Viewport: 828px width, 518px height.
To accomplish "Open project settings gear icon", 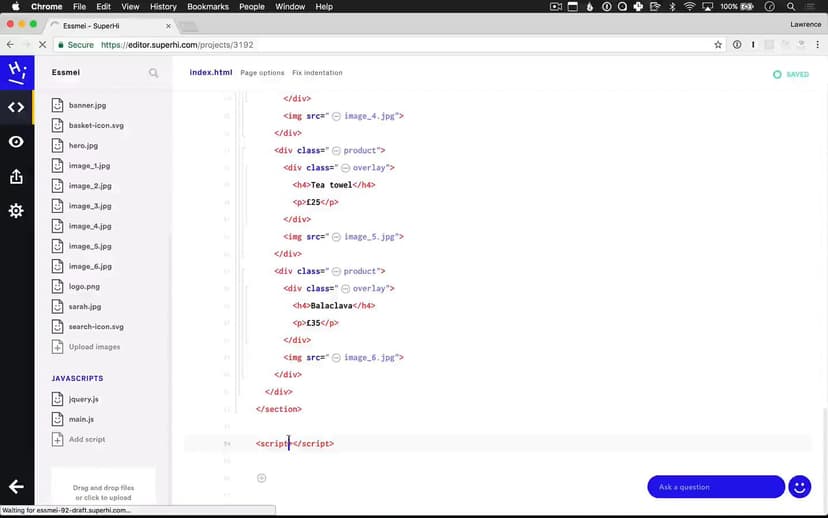I will coord(16,211).
